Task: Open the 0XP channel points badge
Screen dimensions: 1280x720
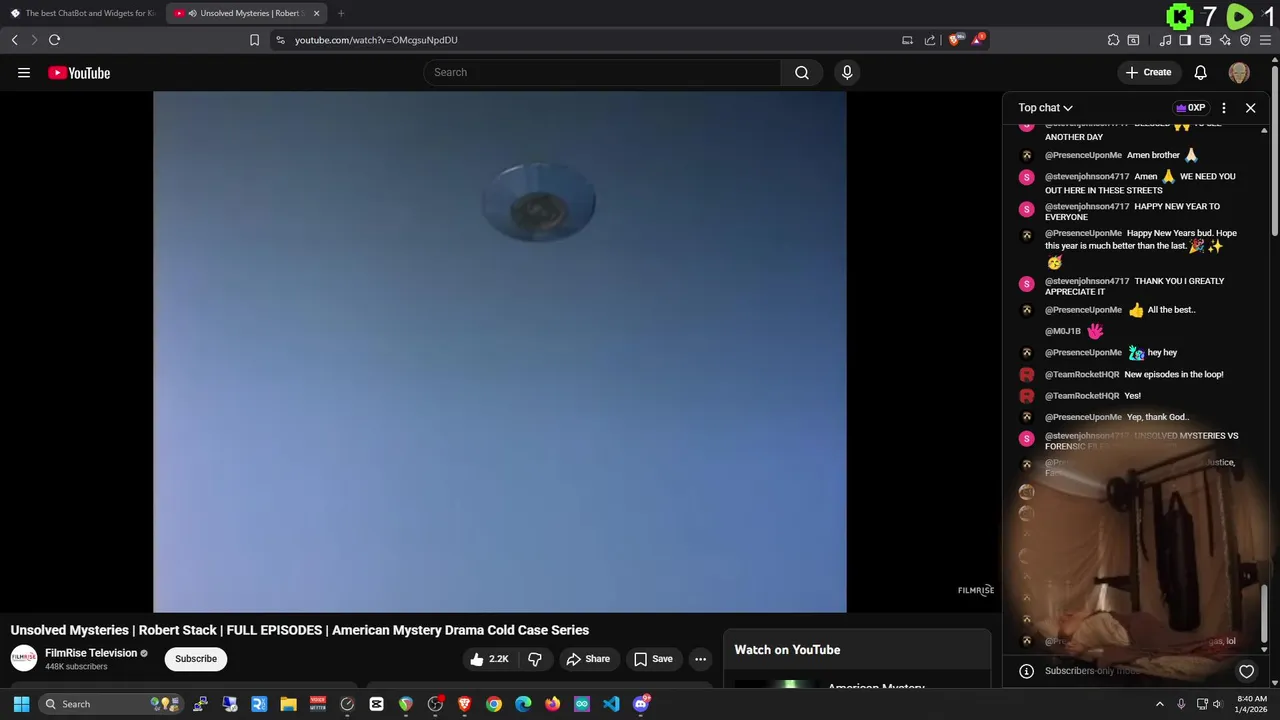Action: pos(1190,108)
